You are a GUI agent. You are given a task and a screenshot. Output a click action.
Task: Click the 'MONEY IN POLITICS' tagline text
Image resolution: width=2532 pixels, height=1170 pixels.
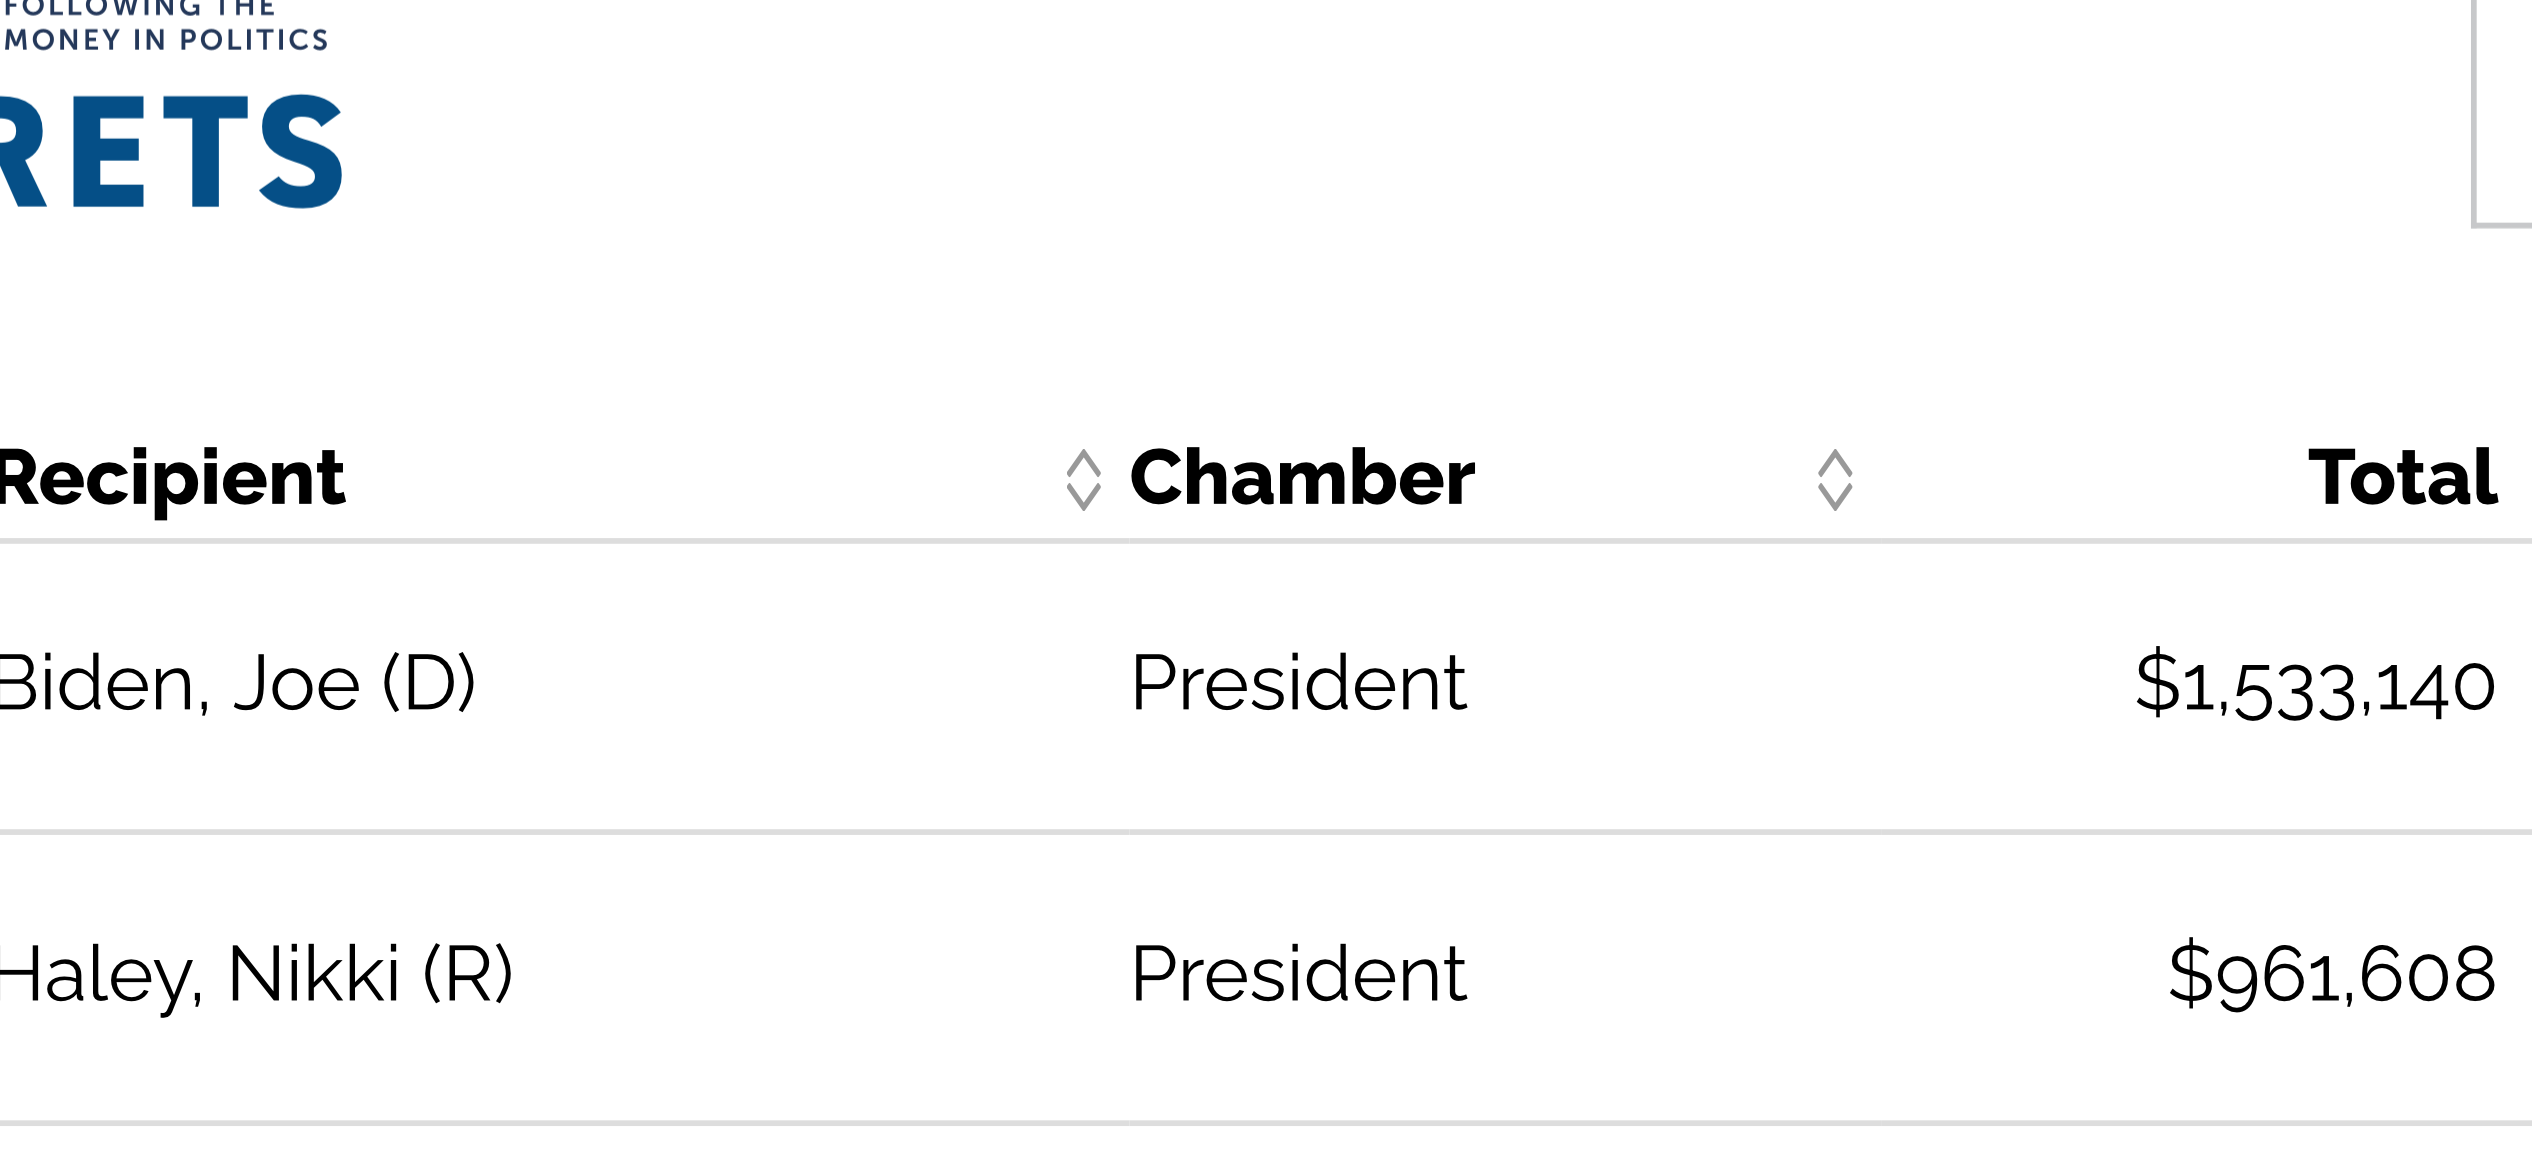click(x=166, y=40)
